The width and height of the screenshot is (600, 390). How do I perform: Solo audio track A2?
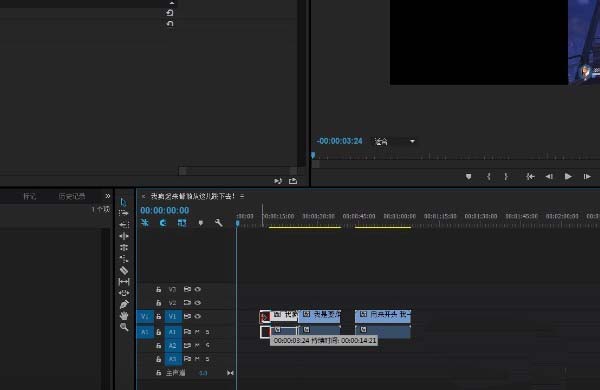point(207,346)
